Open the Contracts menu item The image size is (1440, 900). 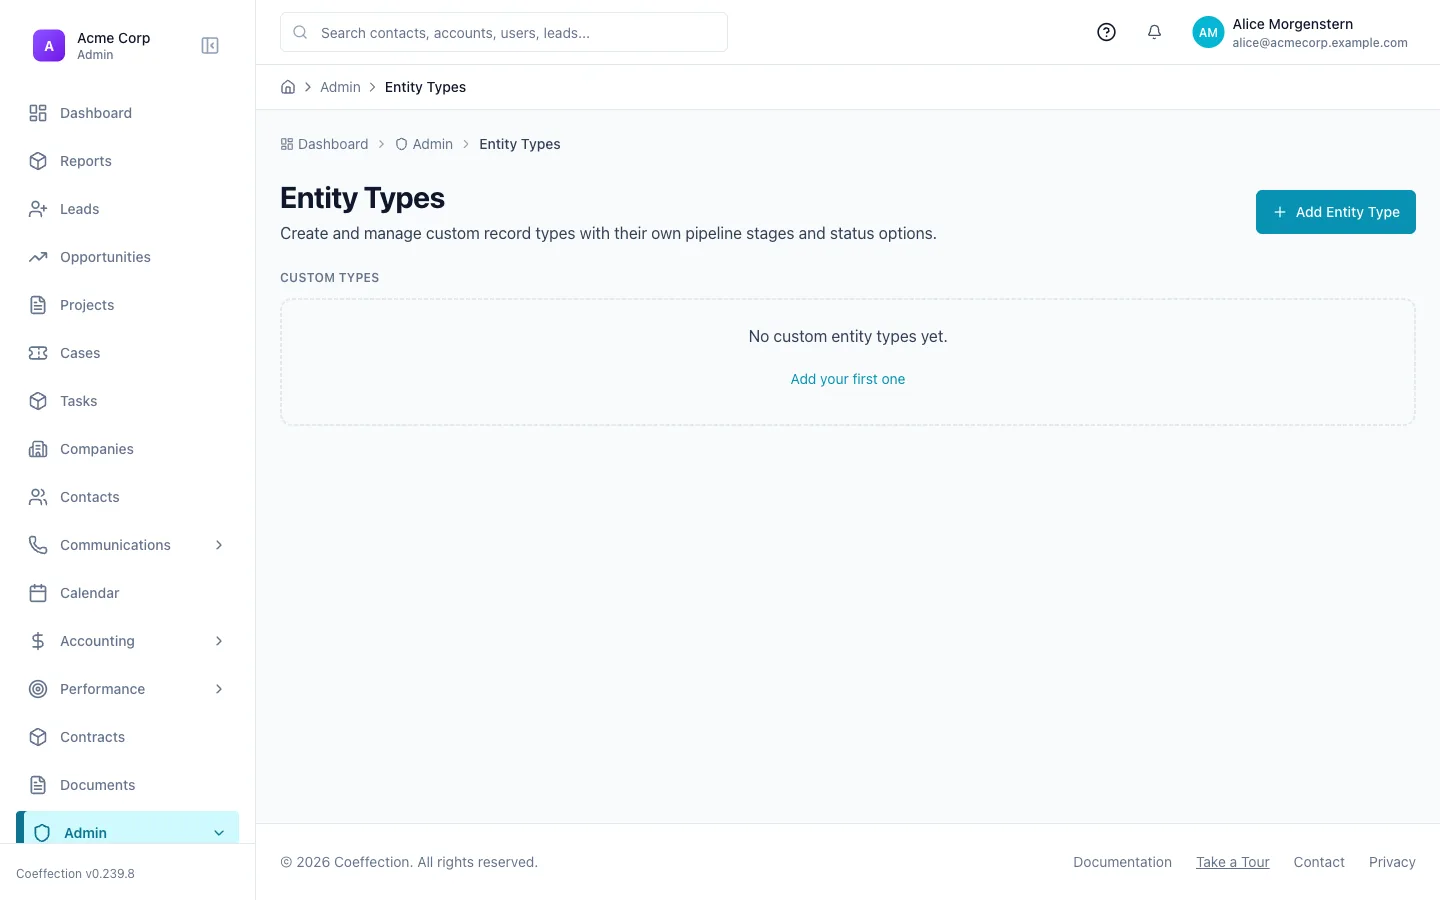pyautogui.click(x=128, y=737)
